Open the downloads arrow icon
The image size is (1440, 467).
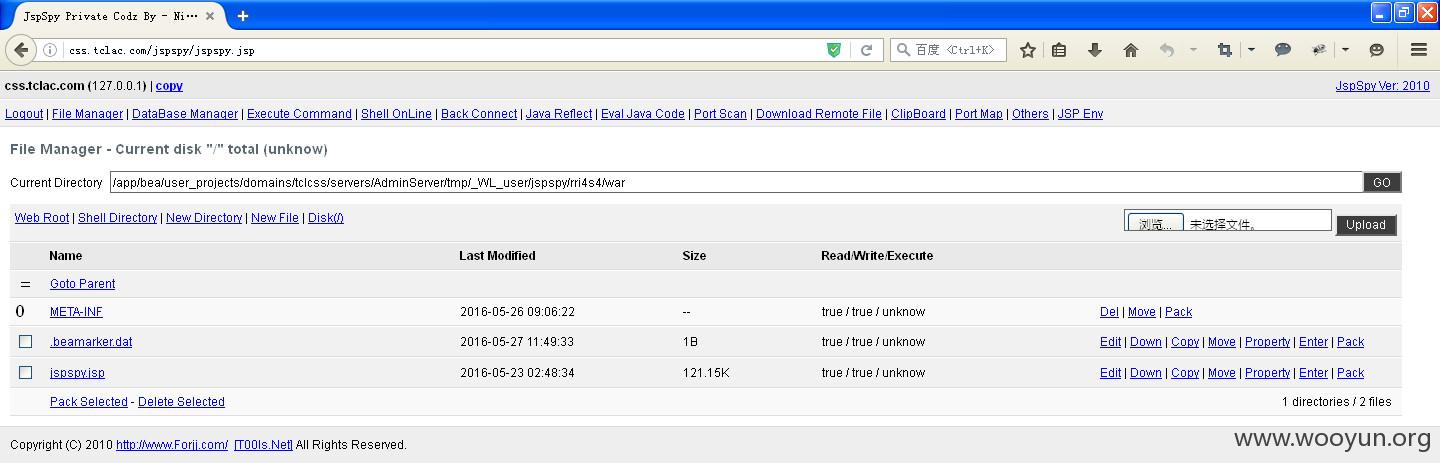pos(1095,50)
